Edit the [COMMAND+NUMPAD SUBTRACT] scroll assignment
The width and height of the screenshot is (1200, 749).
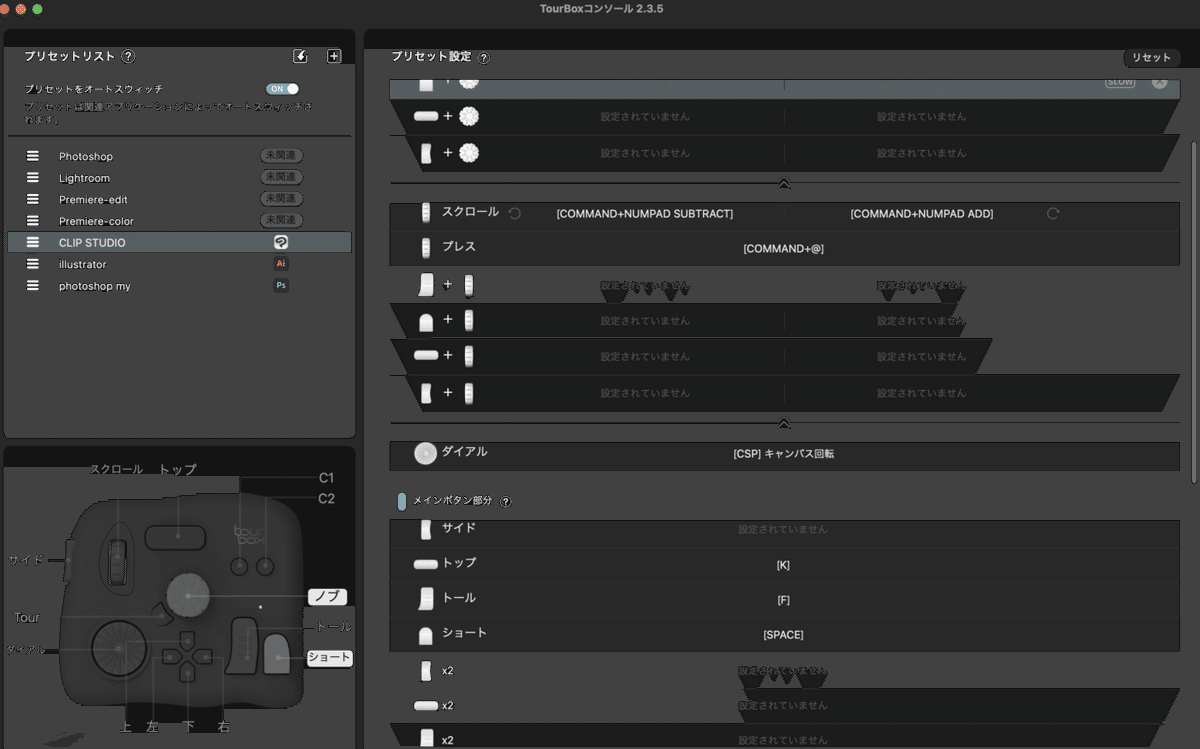coord(645,214)
